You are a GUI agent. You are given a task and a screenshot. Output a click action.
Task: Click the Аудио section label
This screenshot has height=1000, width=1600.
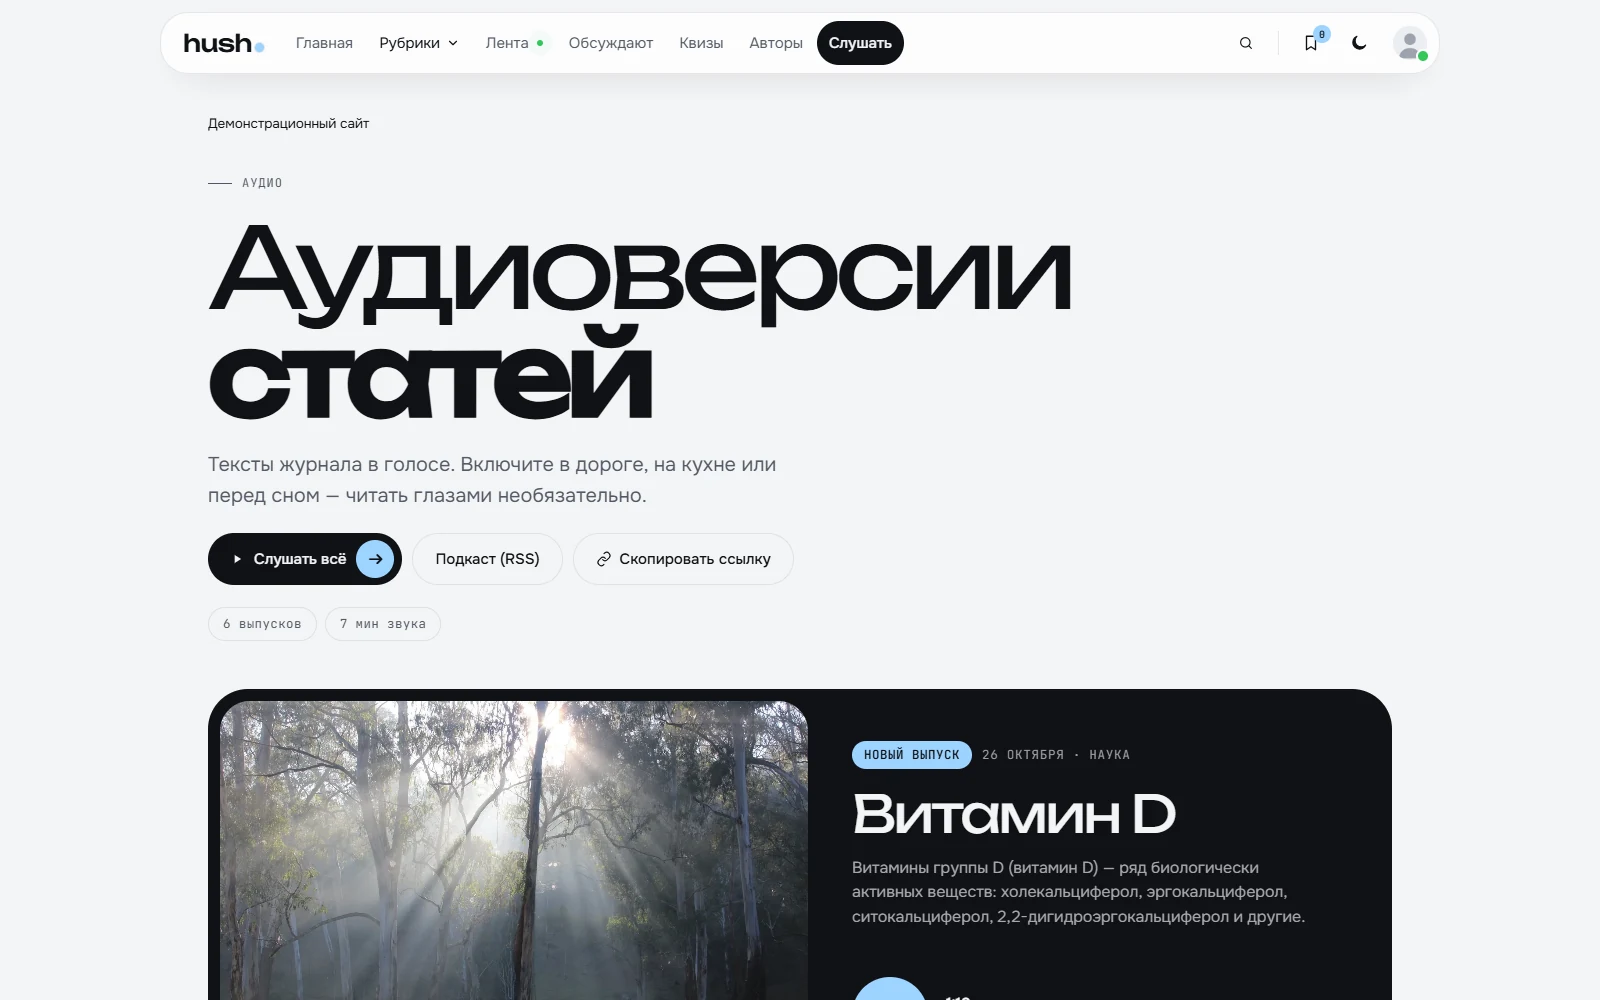click(x=262, y=183)
